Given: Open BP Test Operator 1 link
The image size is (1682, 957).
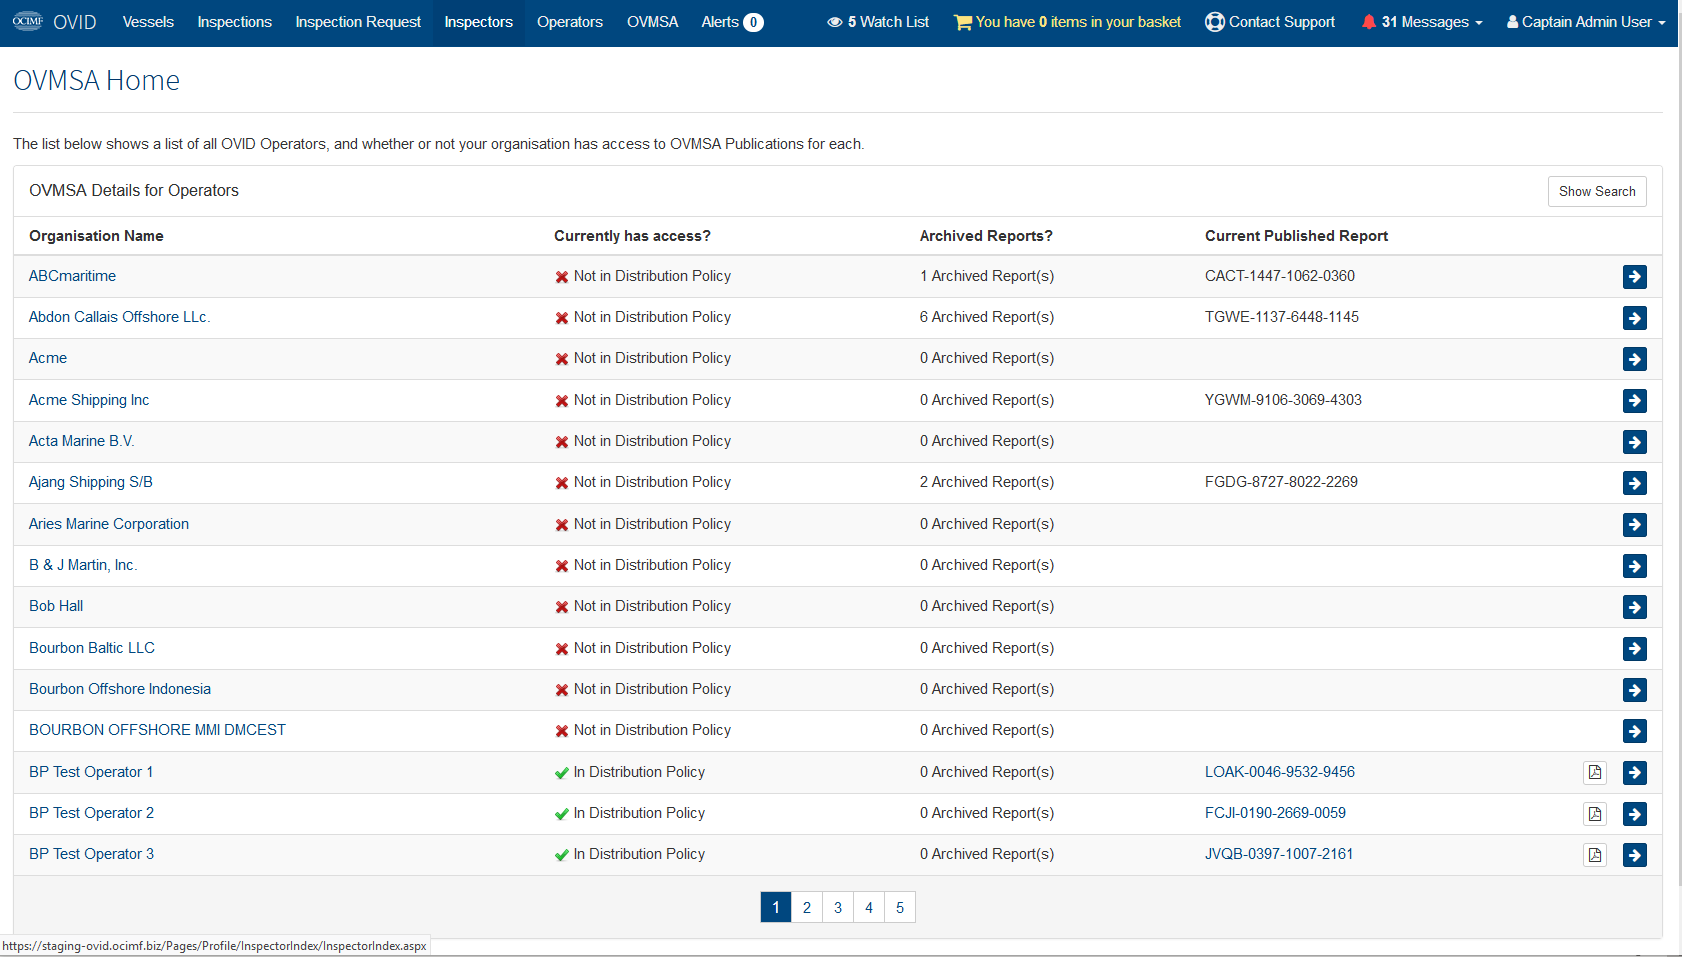Looking at the screenshot, I should click(x=91, y=772).
